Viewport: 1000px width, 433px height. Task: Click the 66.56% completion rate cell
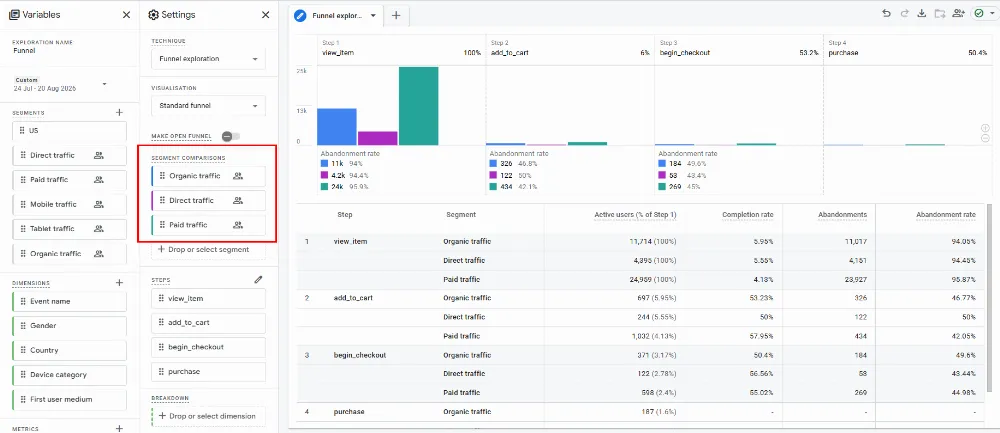coord(761,373)
